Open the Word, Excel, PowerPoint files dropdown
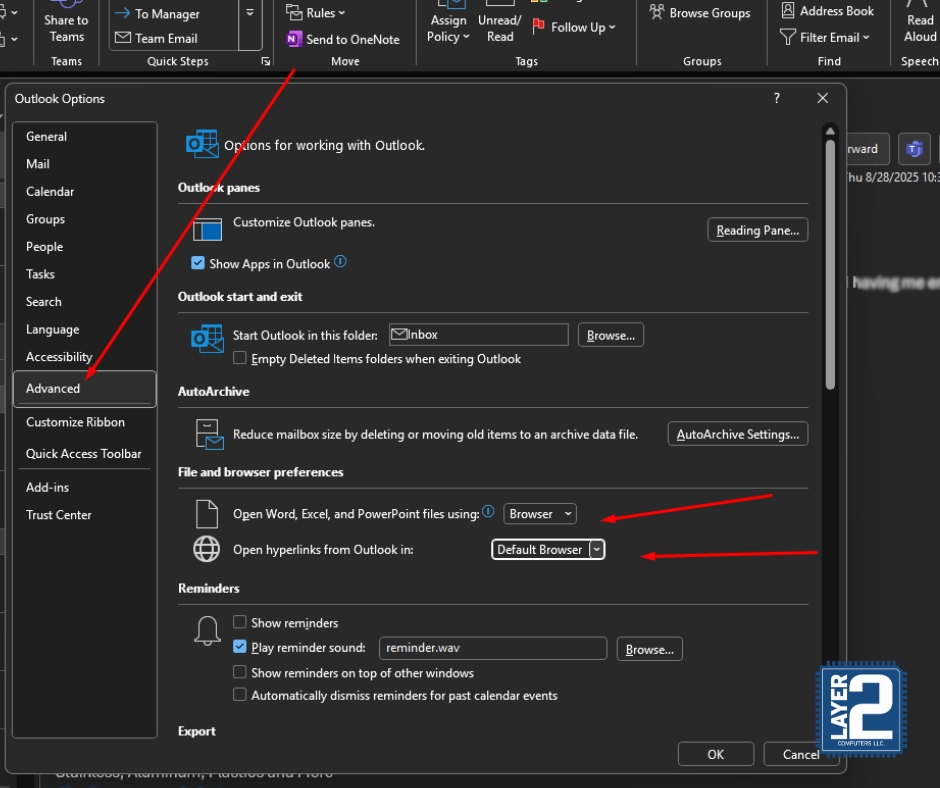This screenshot has height=788, width=940. coord(540,514)
